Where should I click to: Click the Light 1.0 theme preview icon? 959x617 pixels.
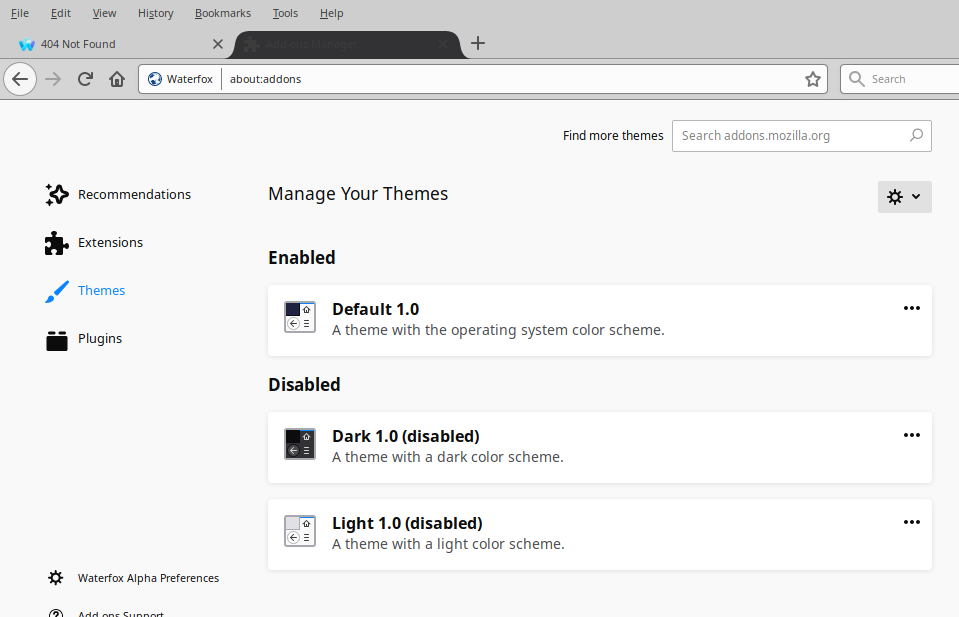[300, 531]
